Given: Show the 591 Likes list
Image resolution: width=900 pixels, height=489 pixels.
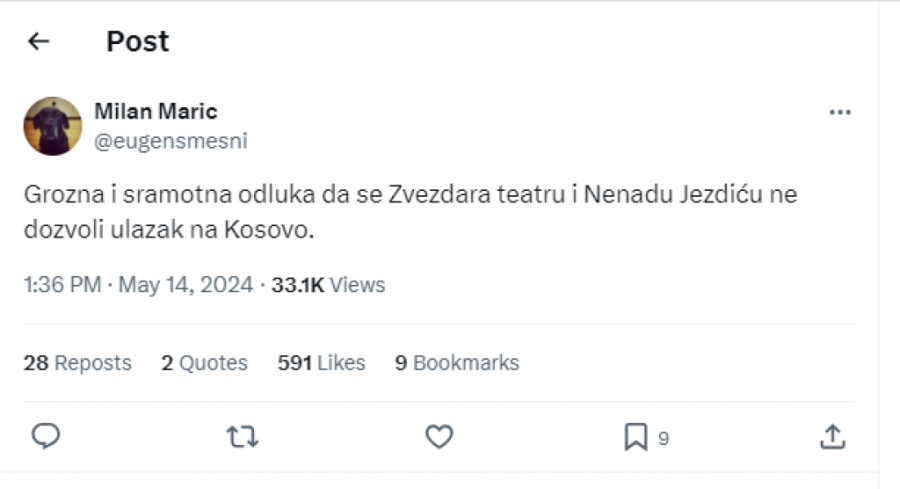Looking at the screenshot, I should [x=321, y=363].
